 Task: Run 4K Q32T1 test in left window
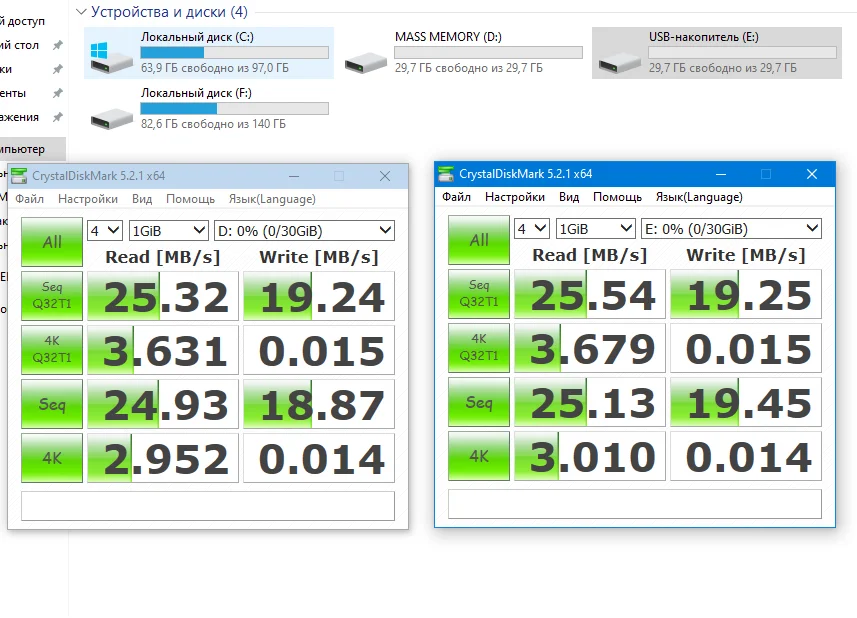[52, 350]
